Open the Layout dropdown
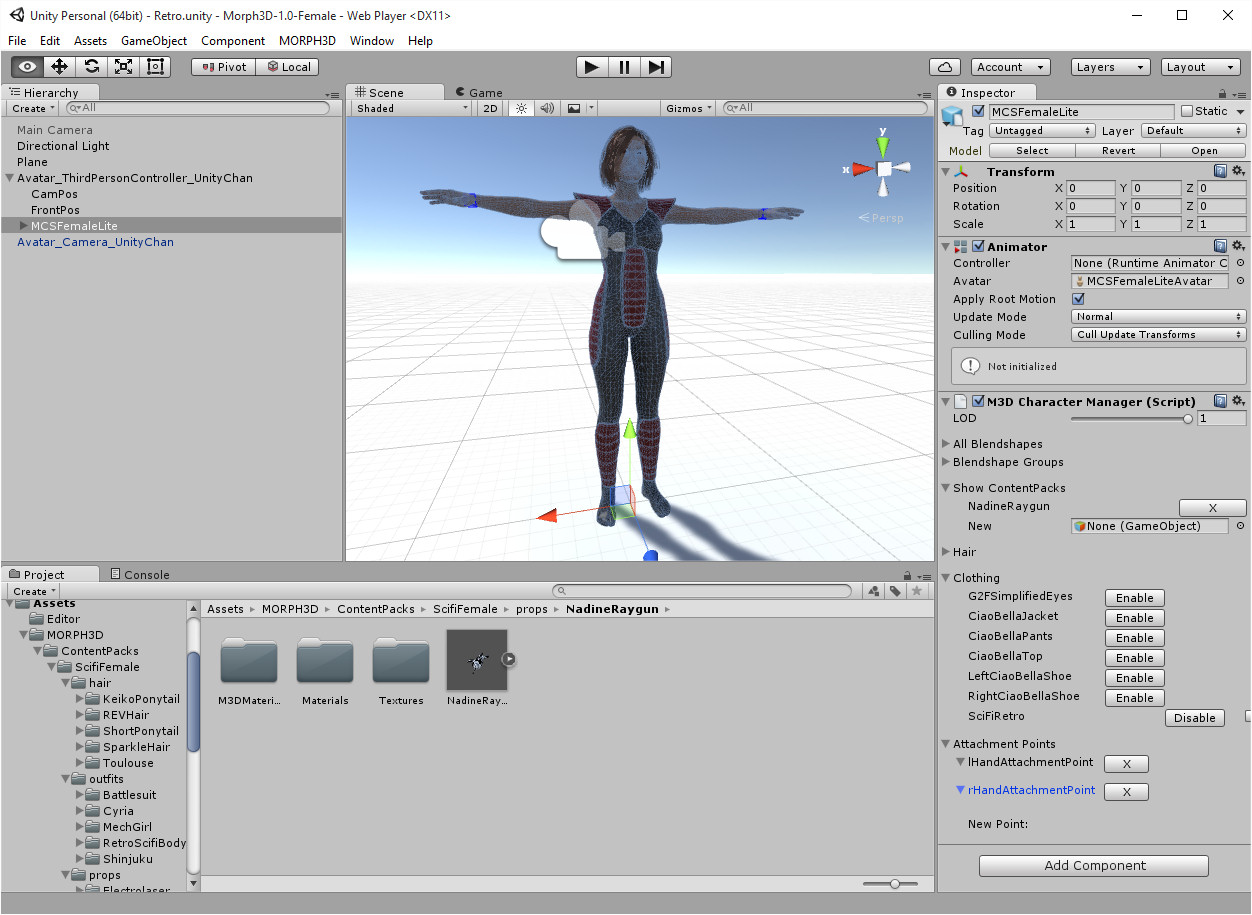 coord(1200,66)
